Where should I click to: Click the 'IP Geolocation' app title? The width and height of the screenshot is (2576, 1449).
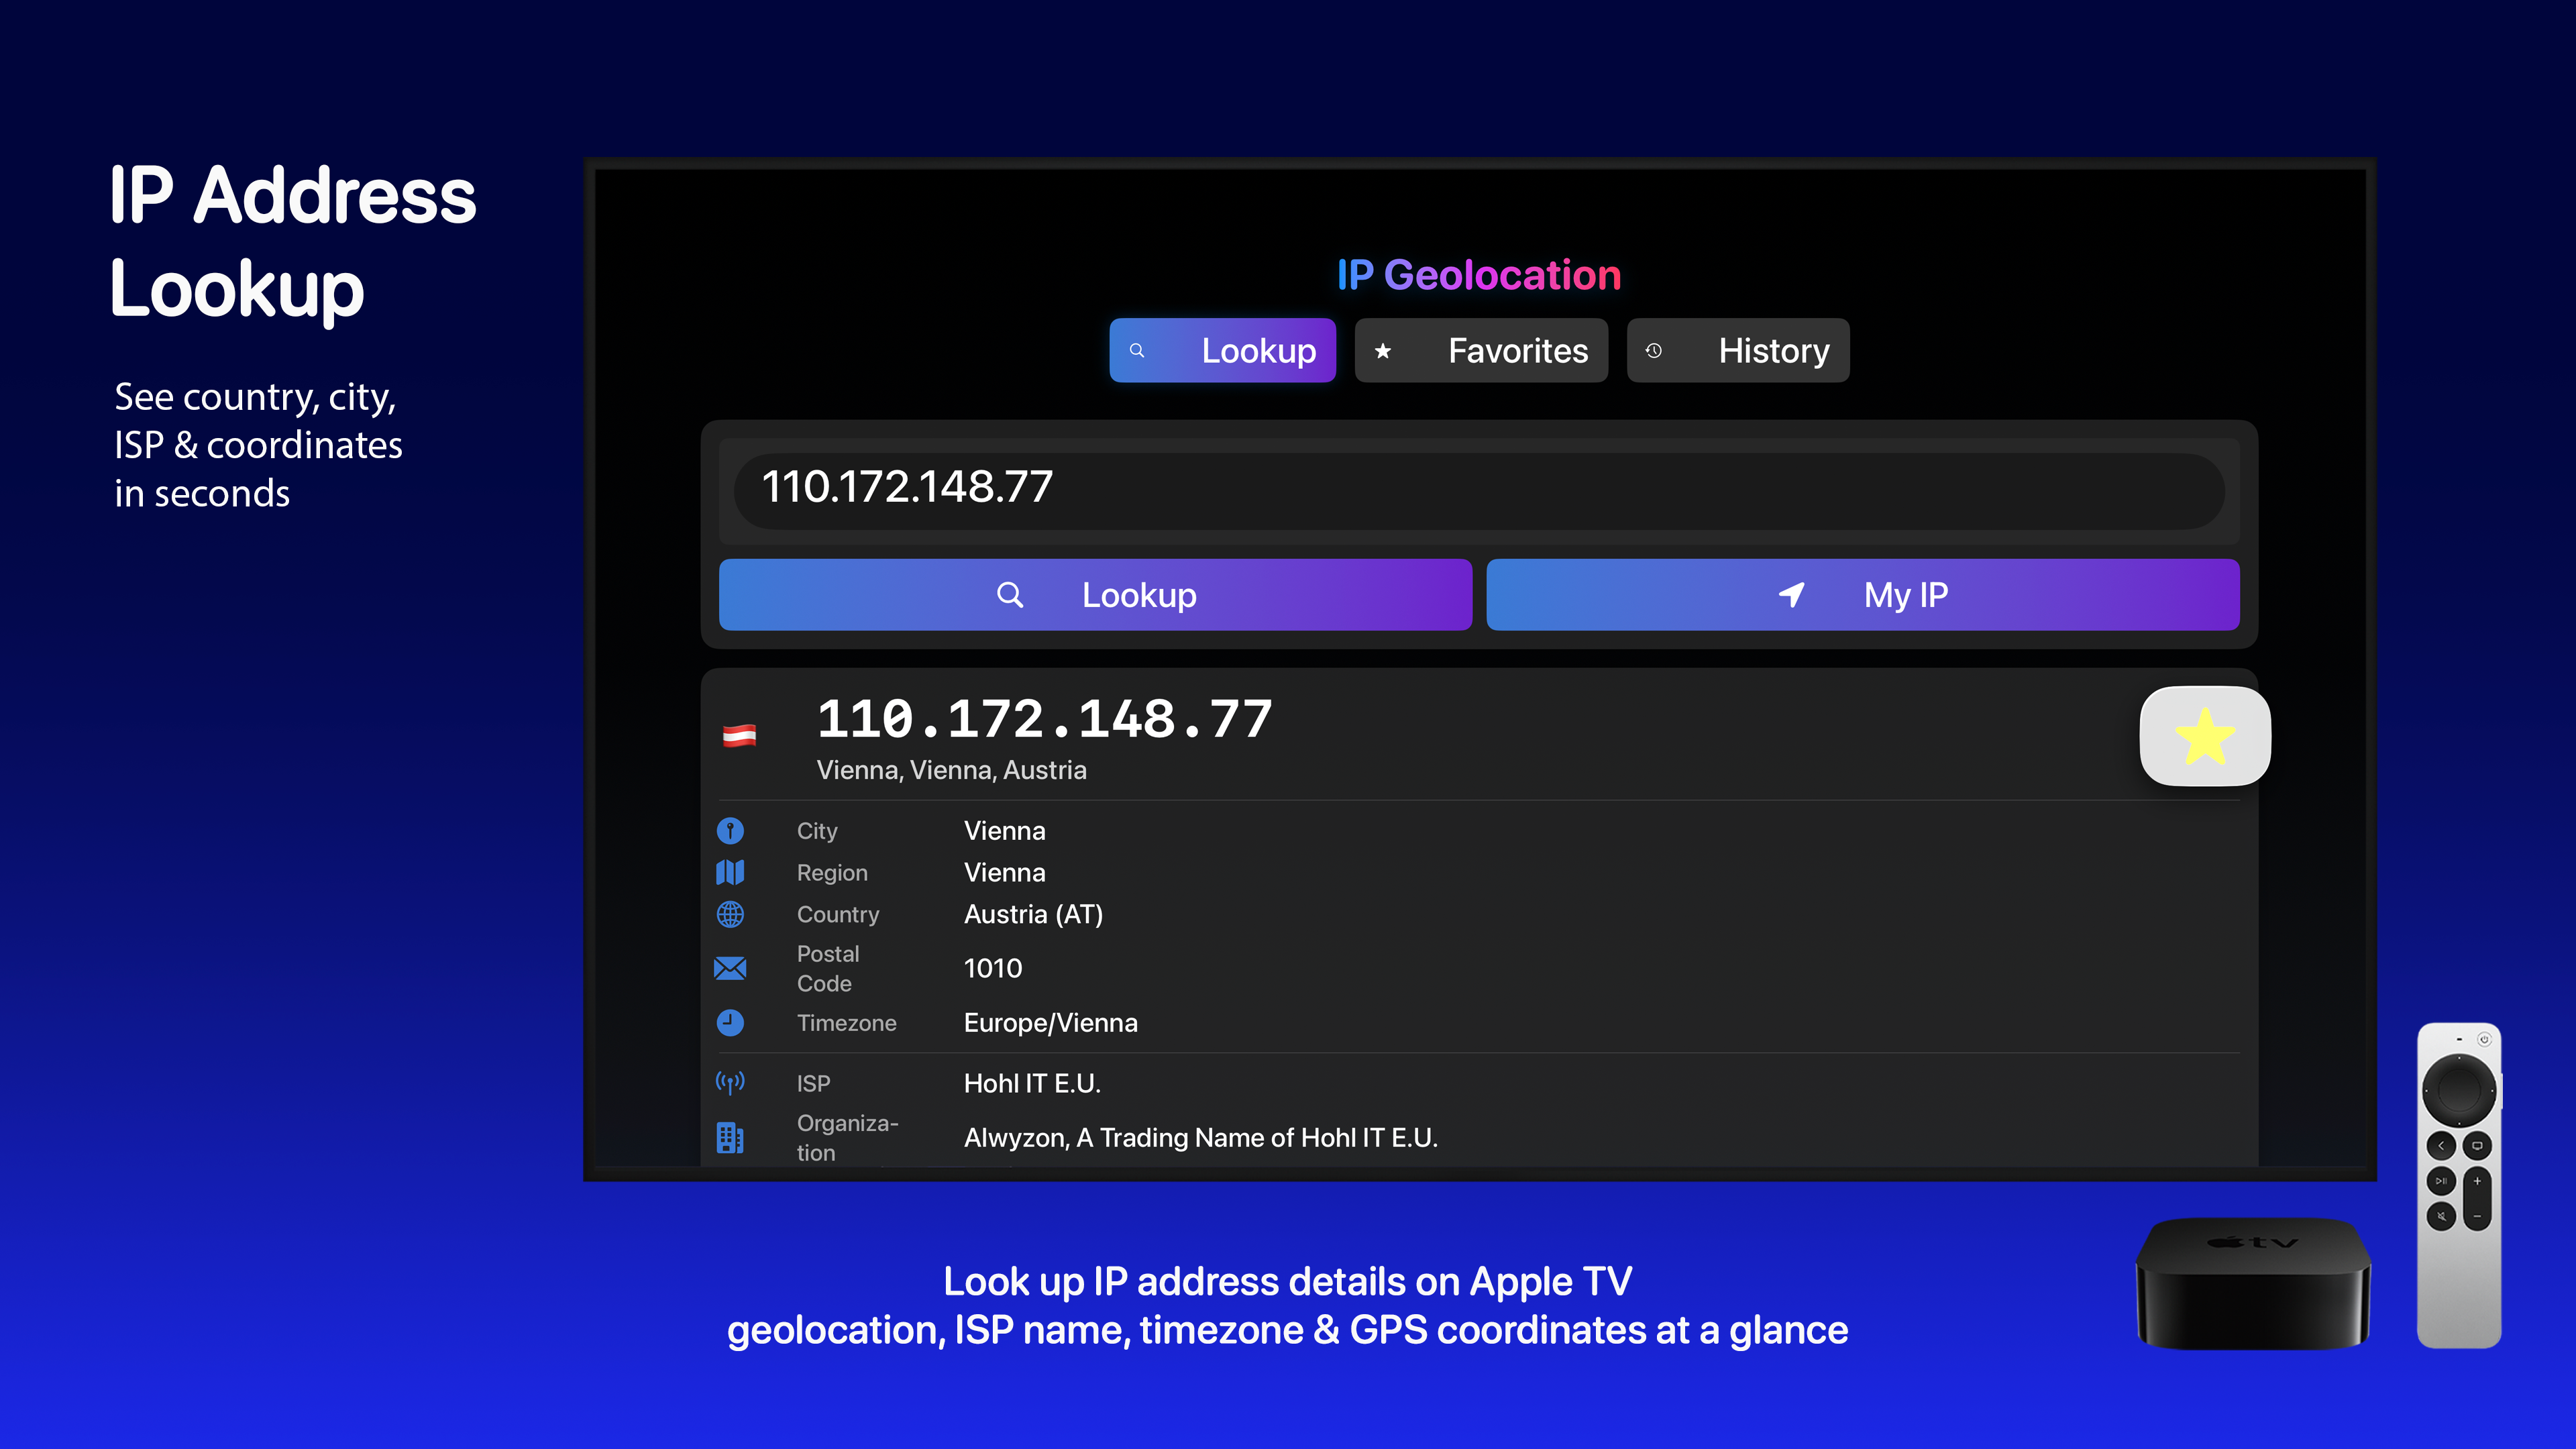pyautogui.click(x=1479, y=274)
